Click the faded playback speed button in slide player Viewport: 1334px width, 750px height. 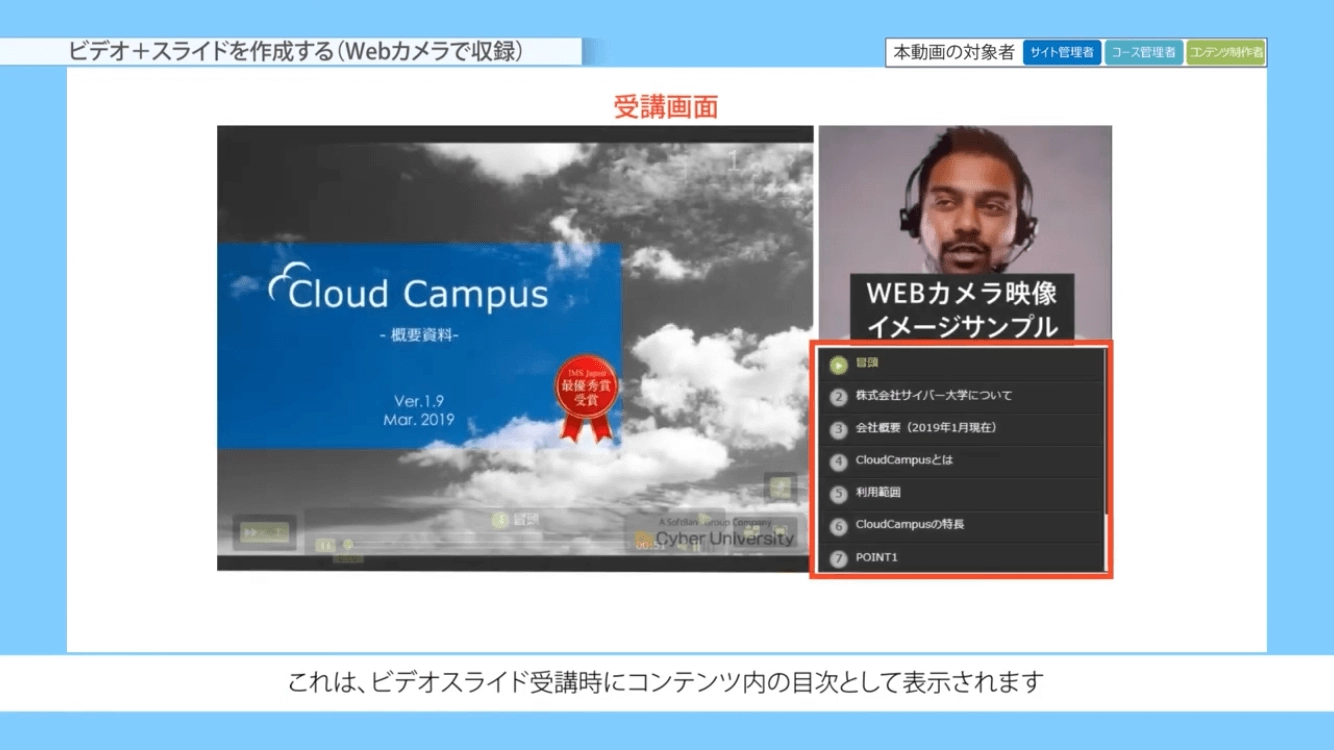264,533
